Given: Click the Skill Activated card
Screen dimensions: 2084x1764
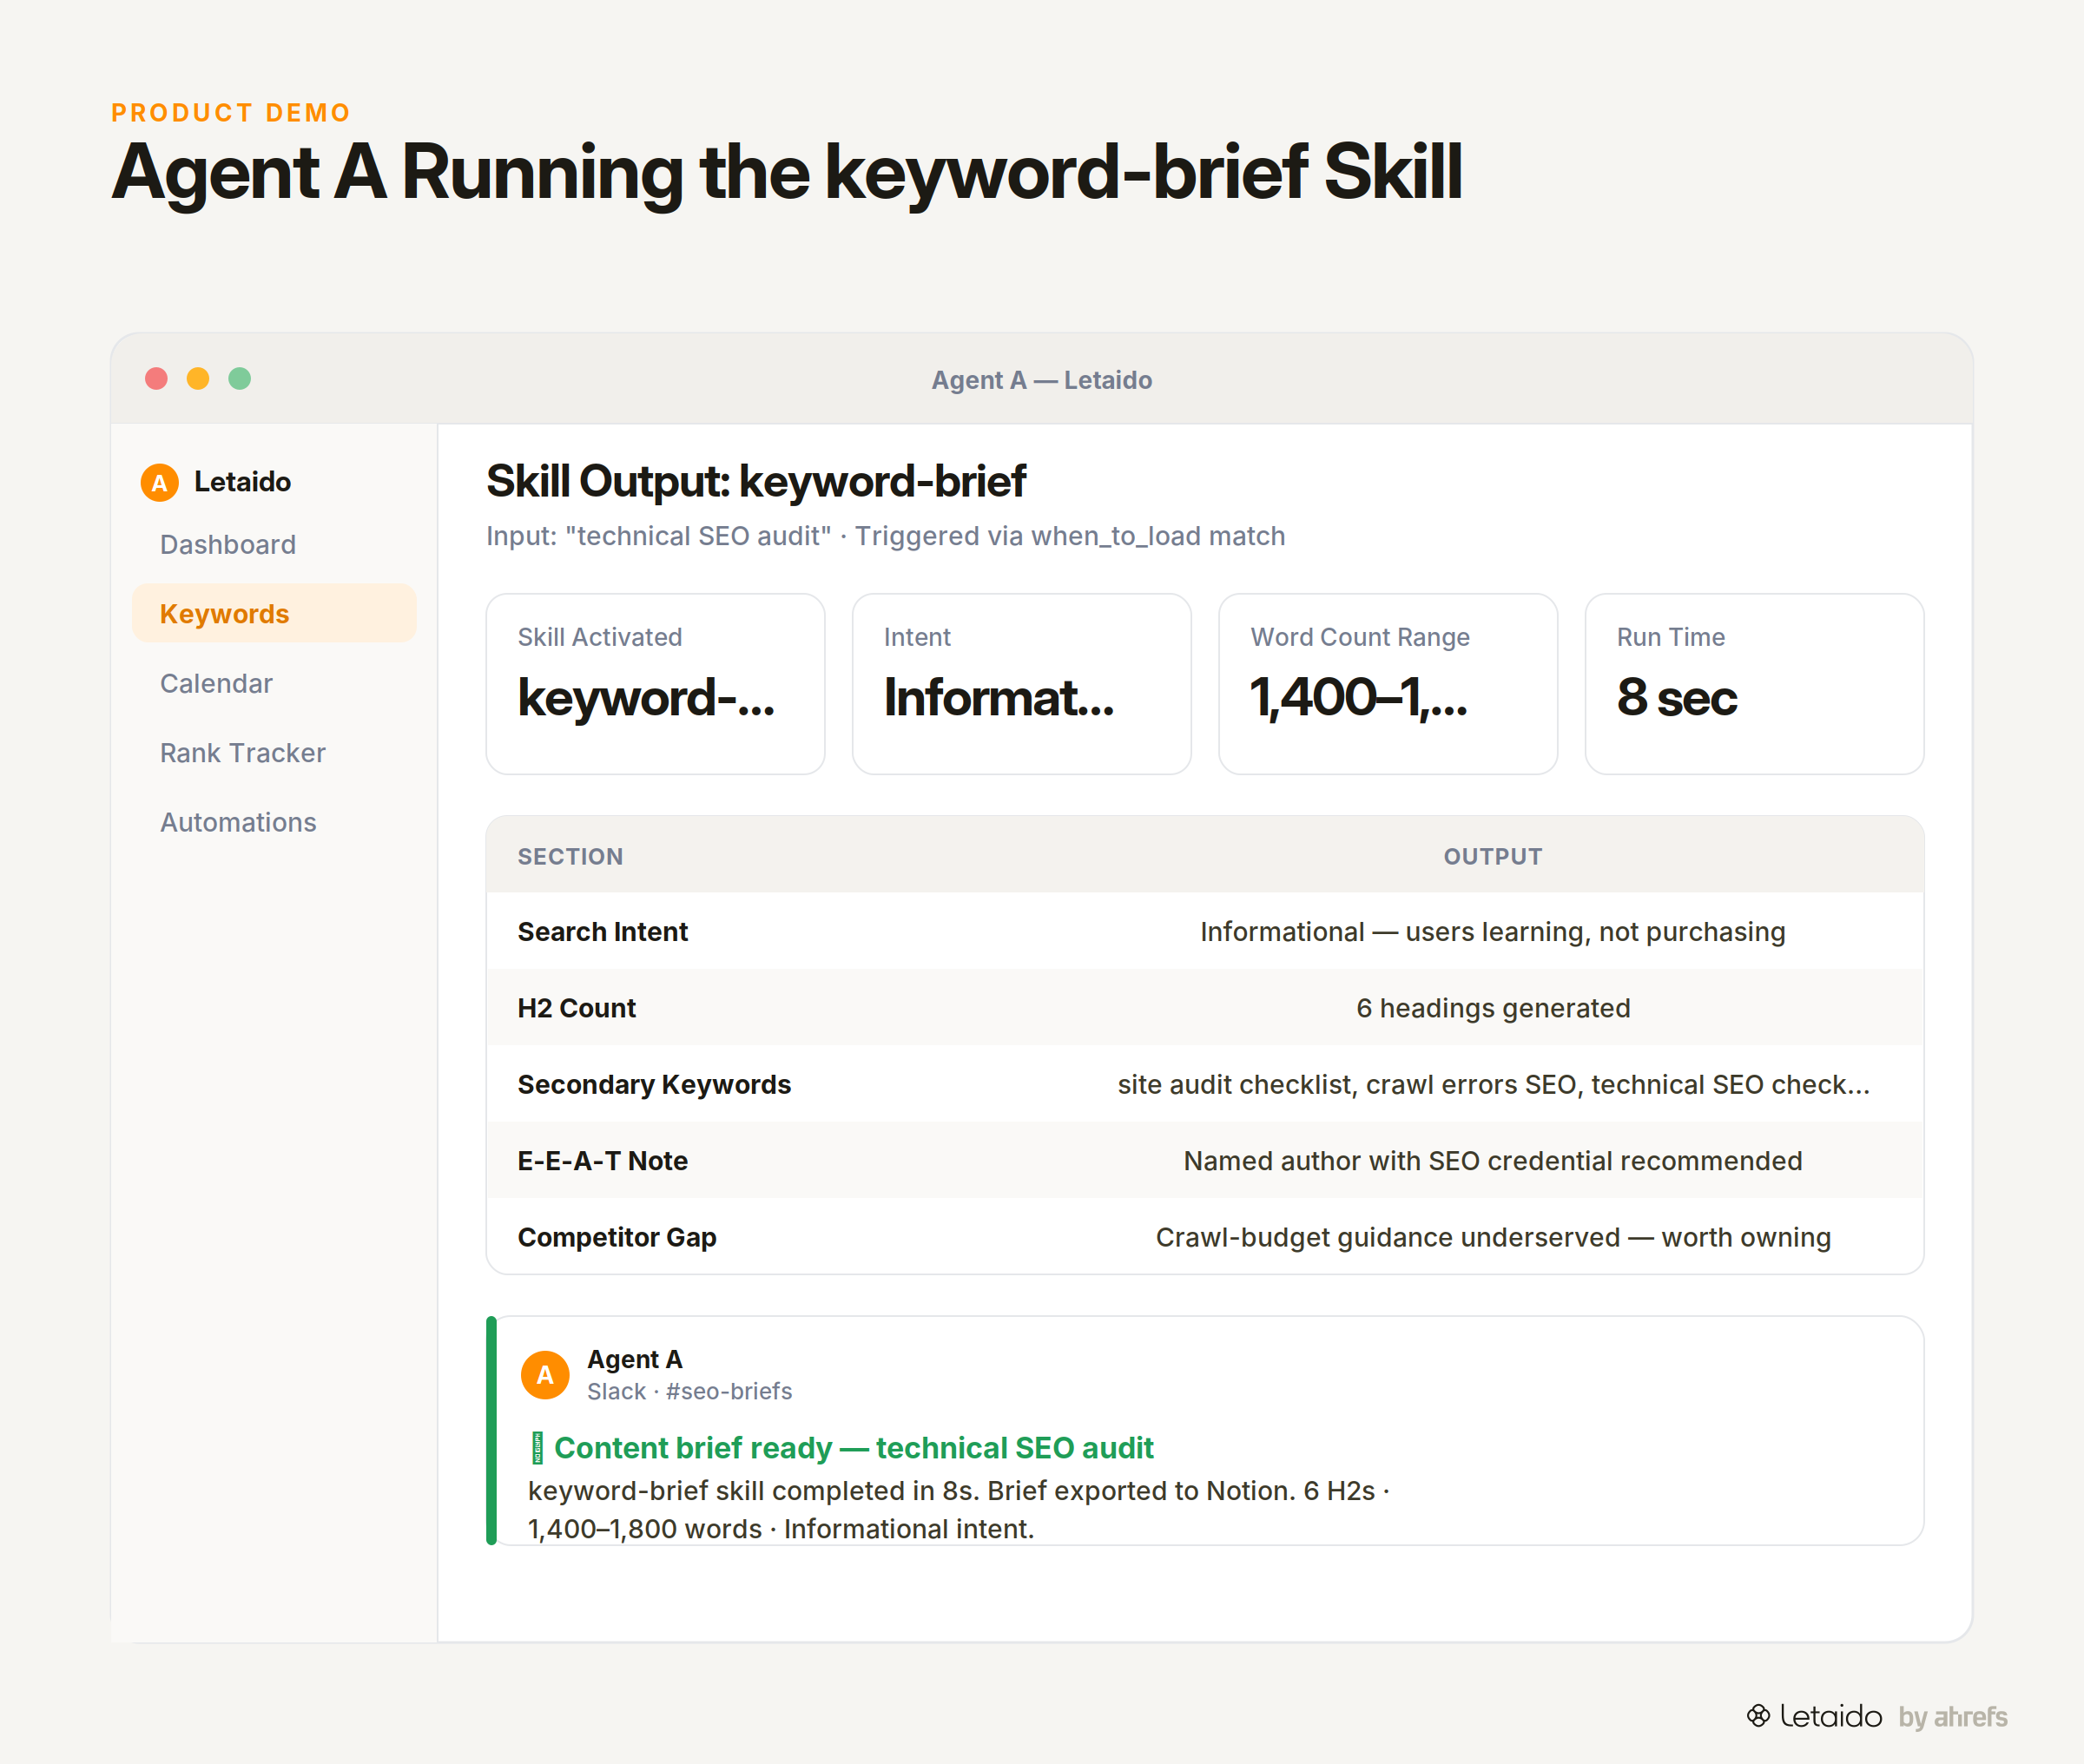Looking at the screenshot, I should pyautogui.click(x=655, y=684).
